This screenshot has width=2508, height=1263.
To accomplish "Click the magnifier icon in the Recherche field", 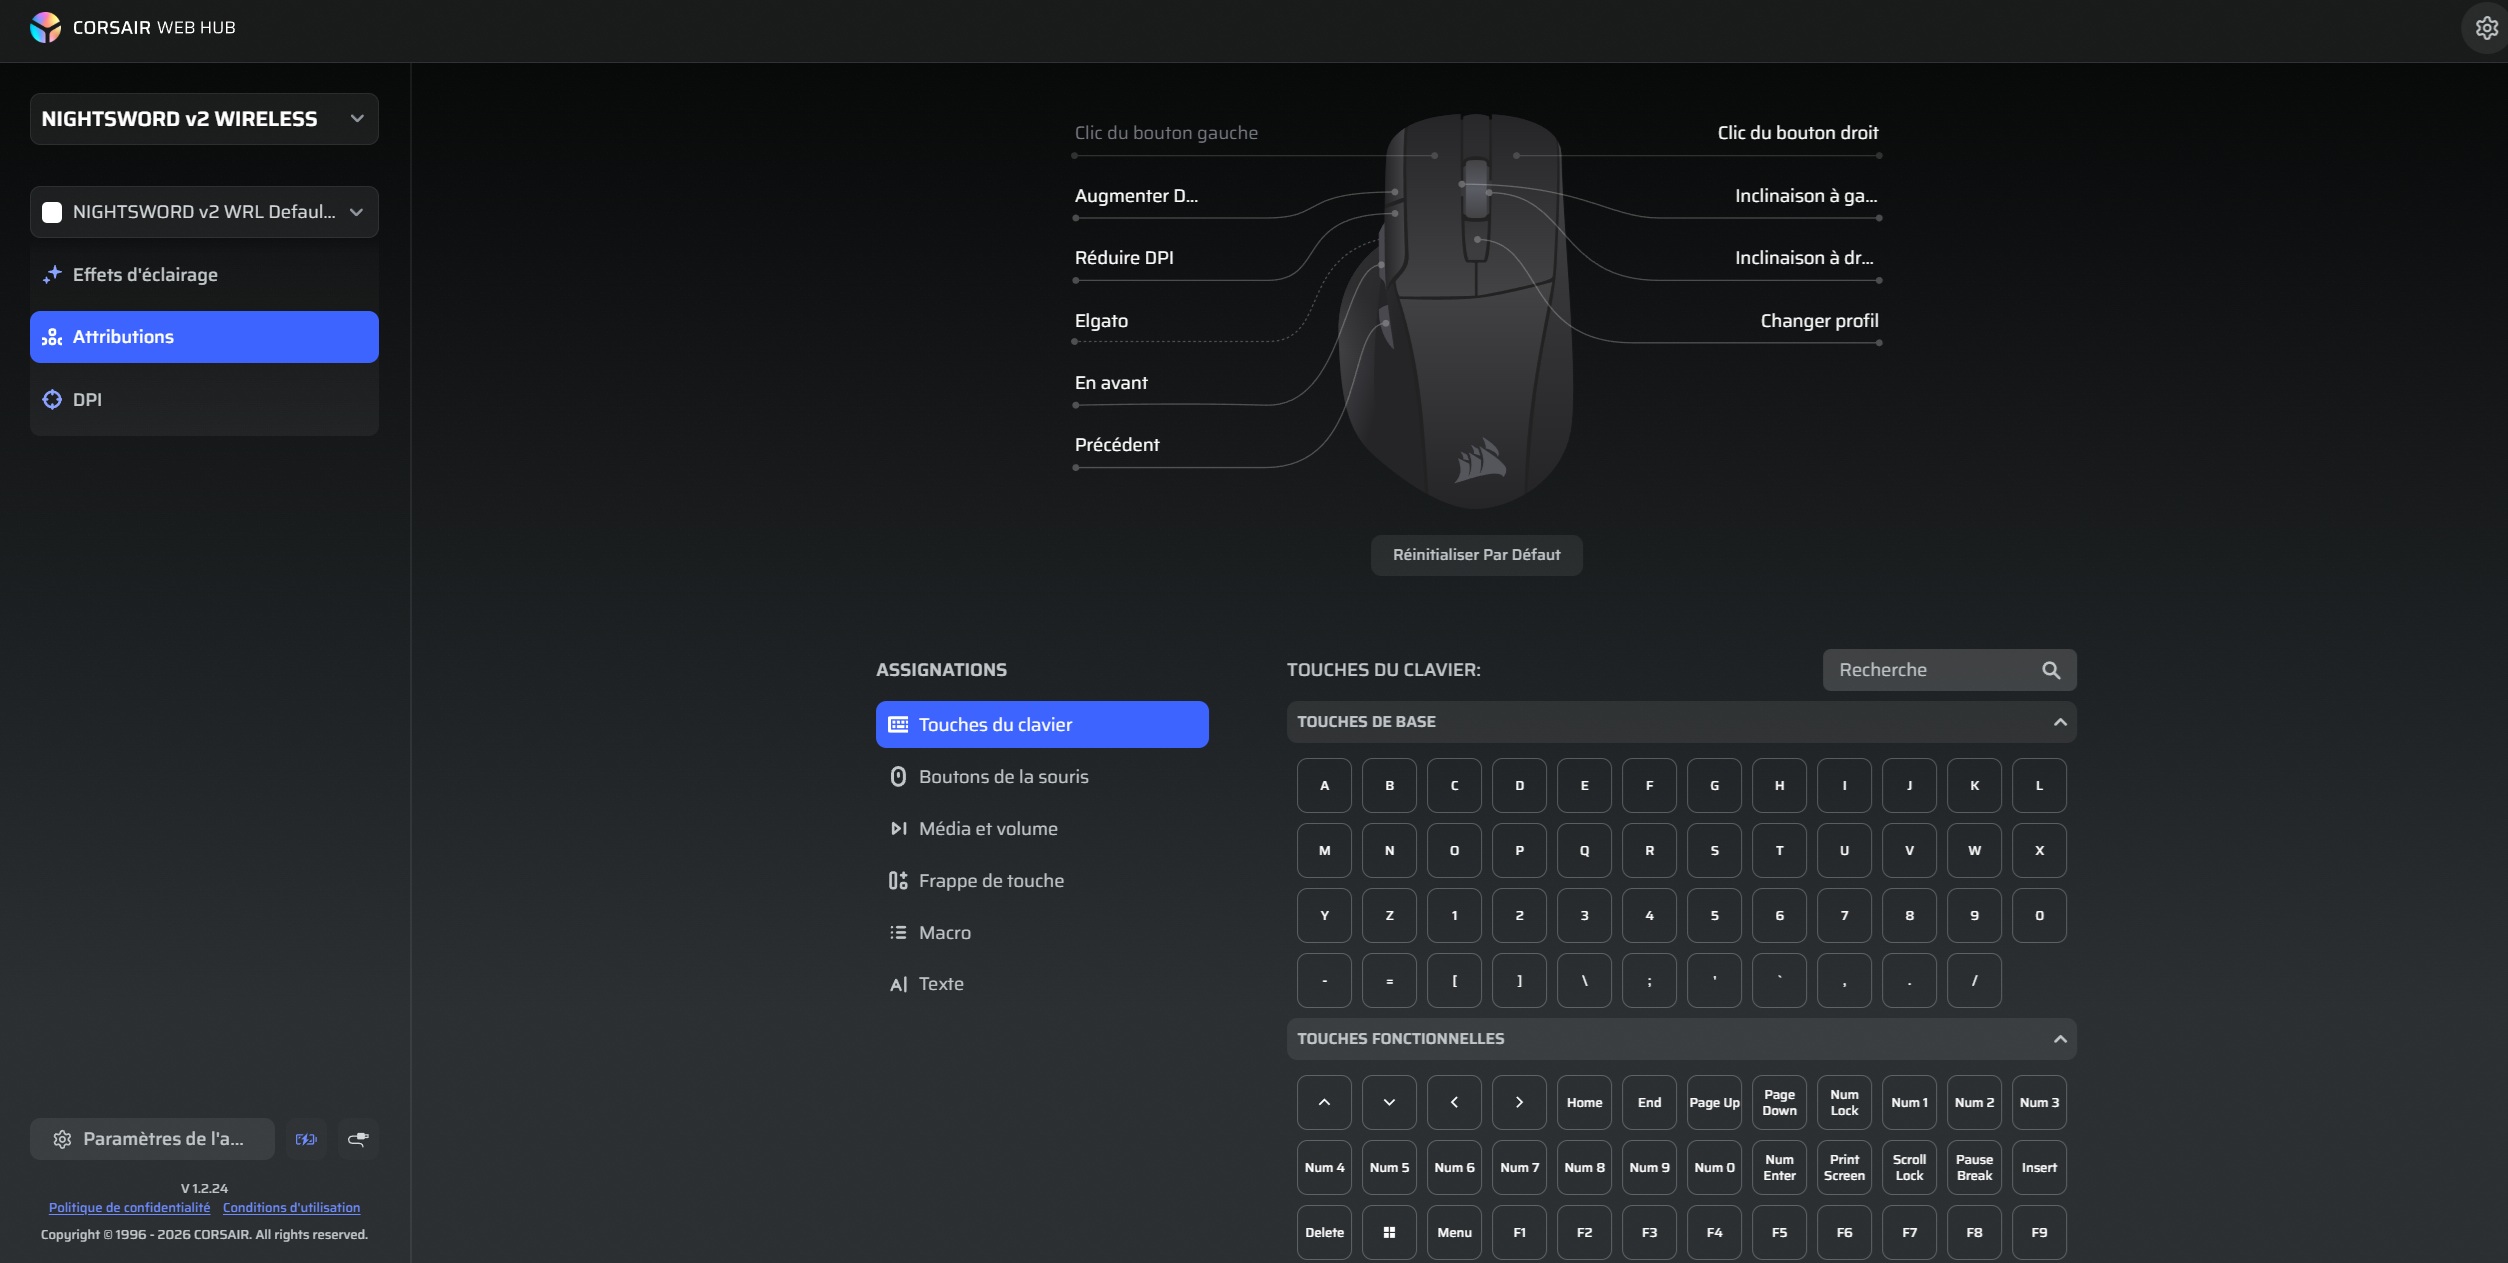I will (x=2051, y=670).
